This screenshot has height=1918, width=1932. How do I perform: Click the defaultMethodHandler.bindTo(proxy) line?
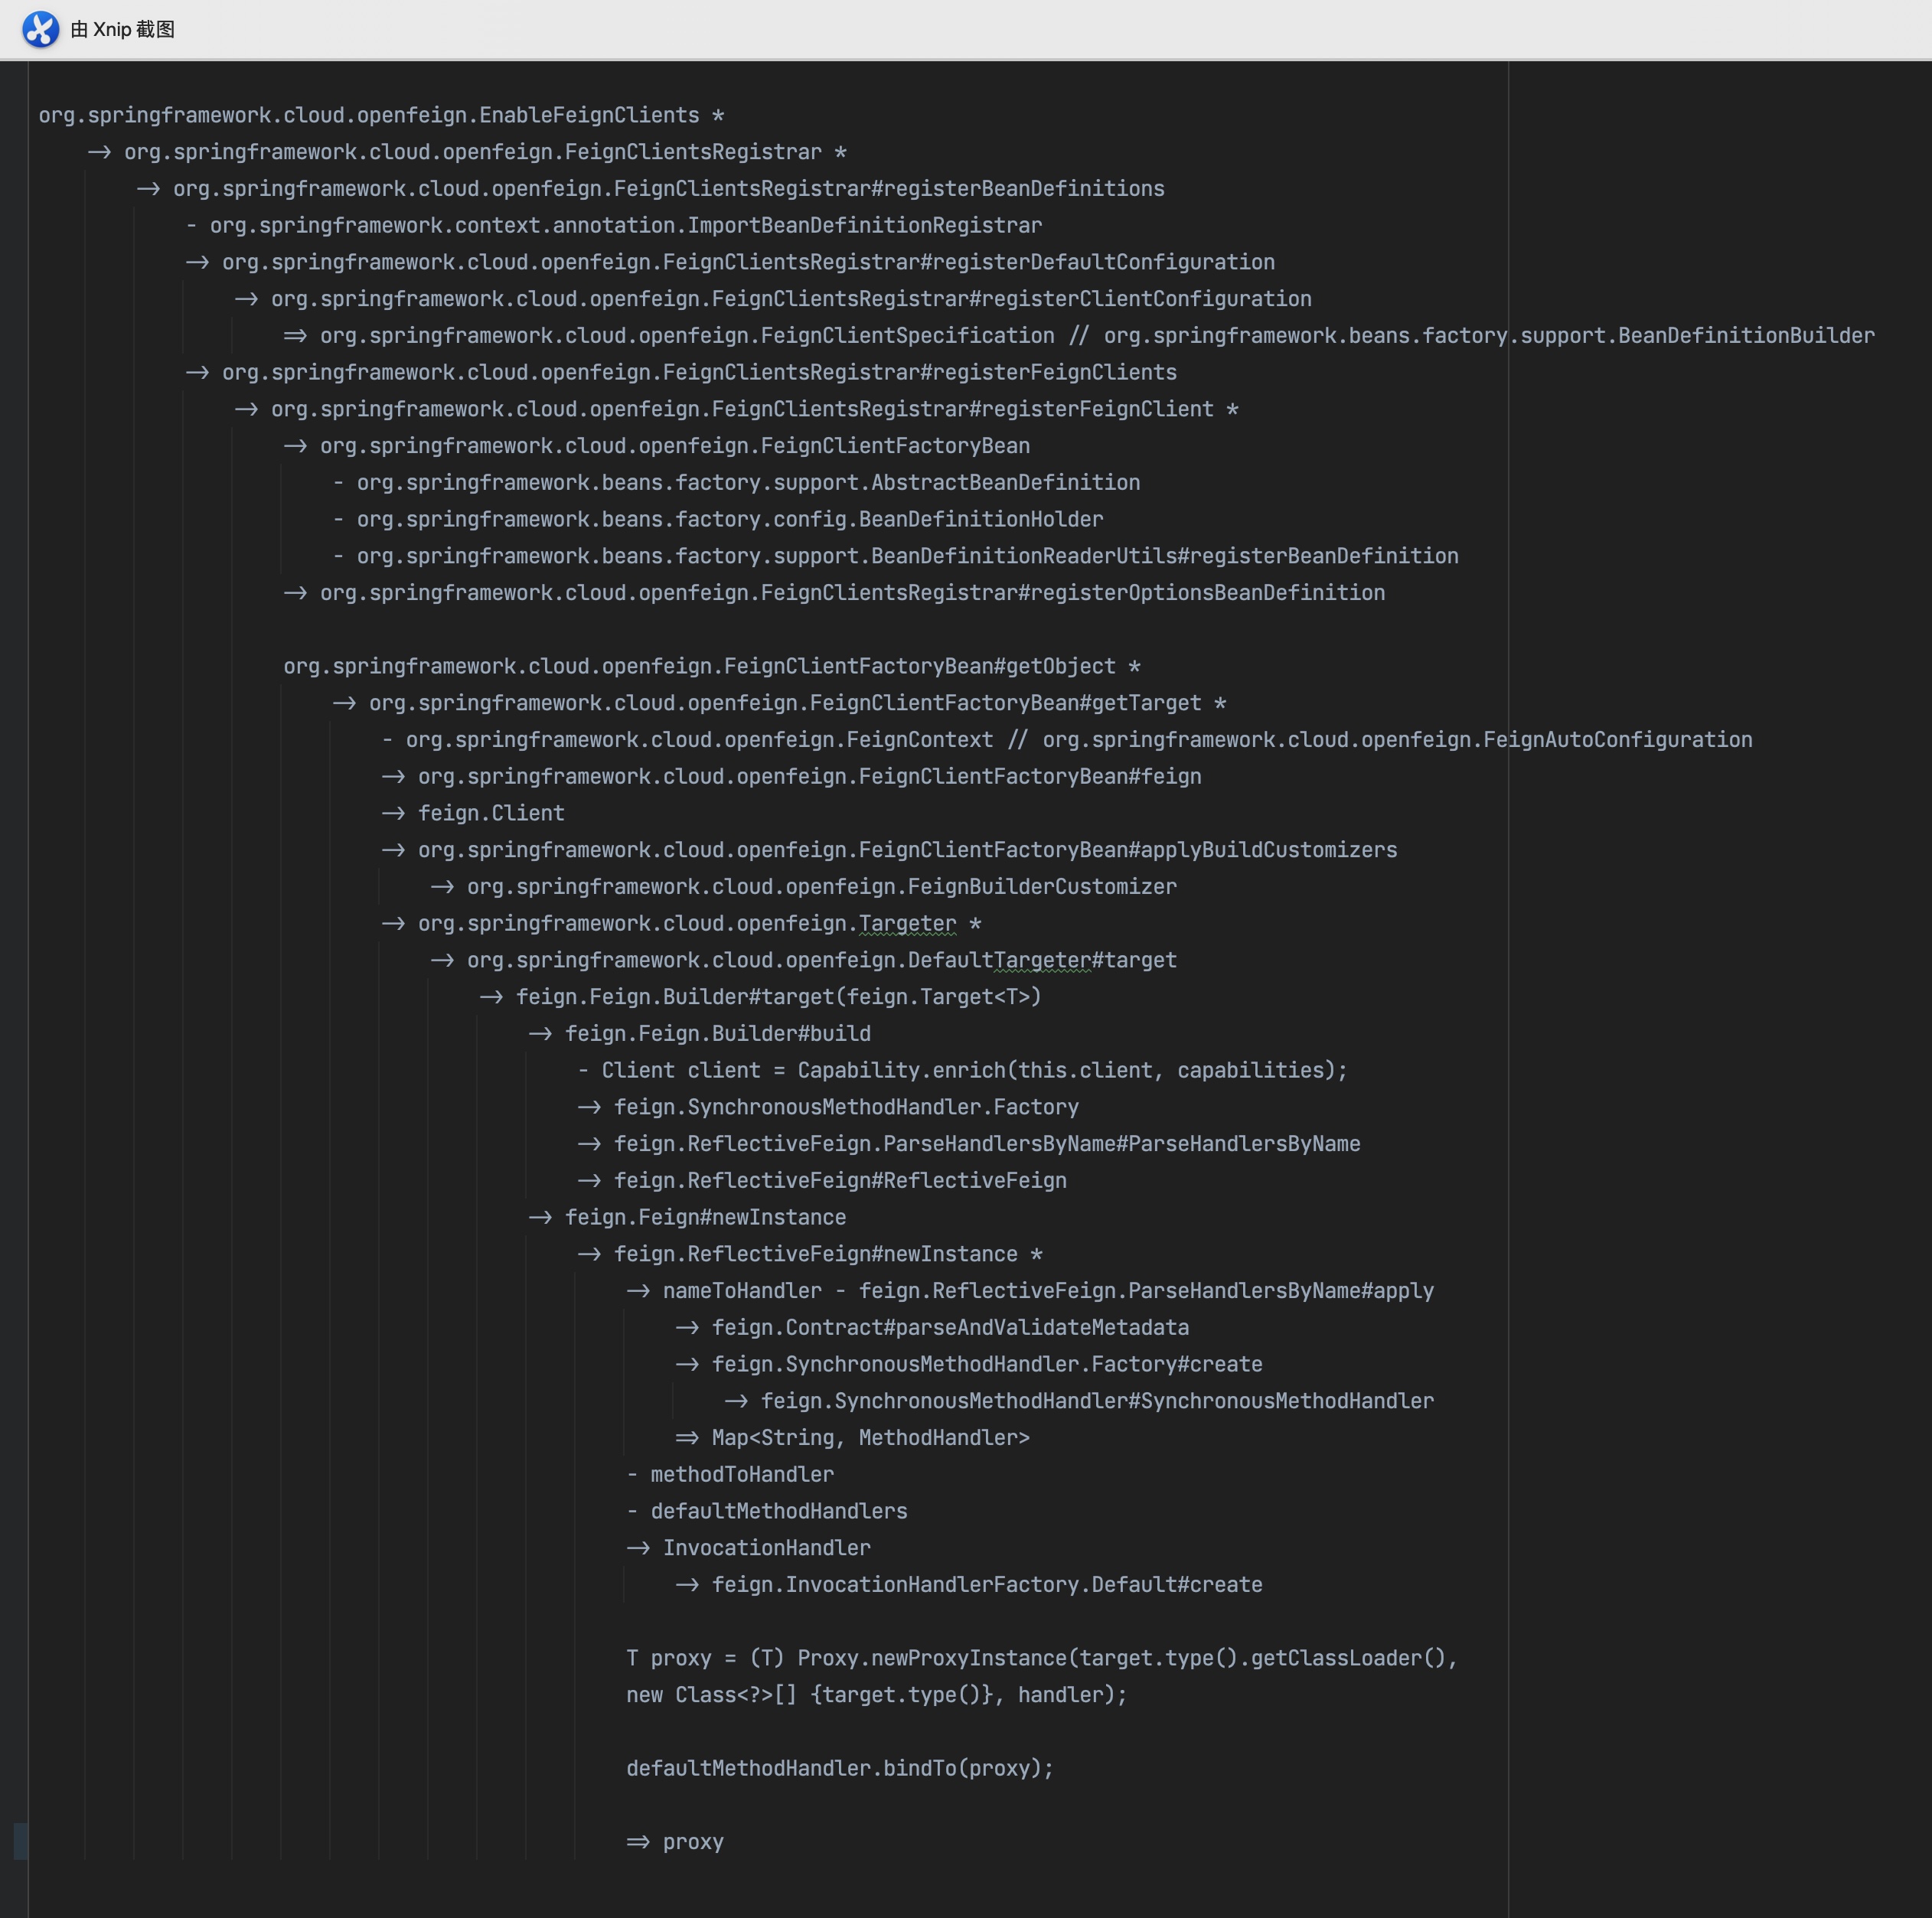pos(839,1768)
